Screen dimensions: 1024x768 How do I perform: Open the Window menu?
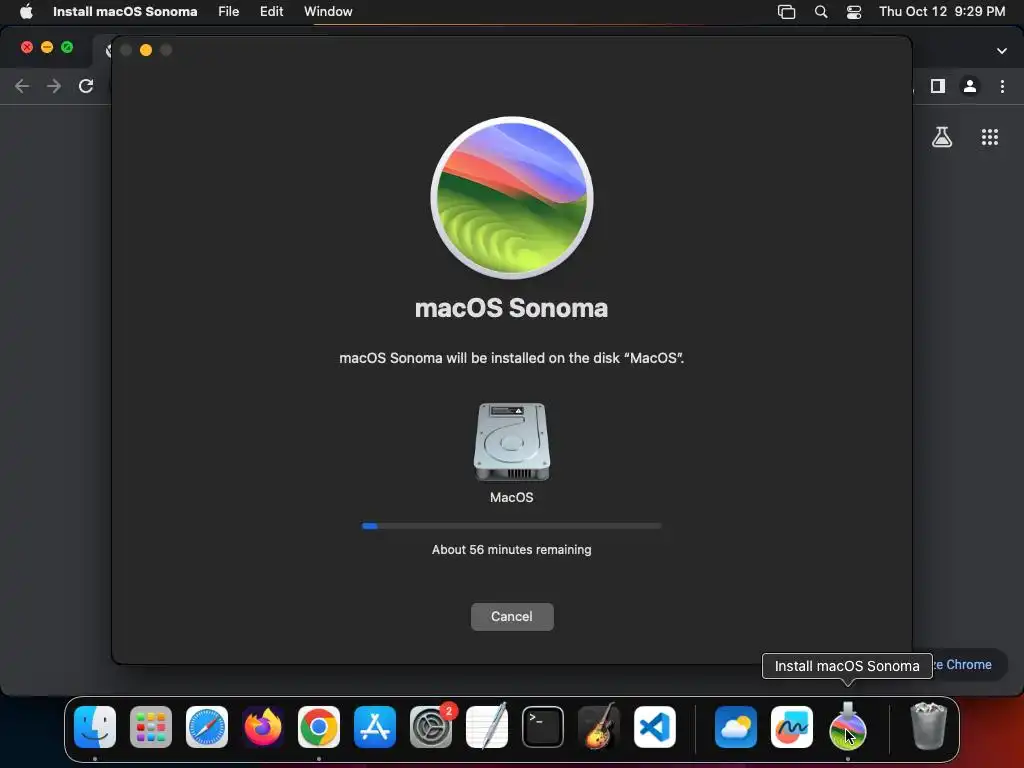click(x=328, y=11)
